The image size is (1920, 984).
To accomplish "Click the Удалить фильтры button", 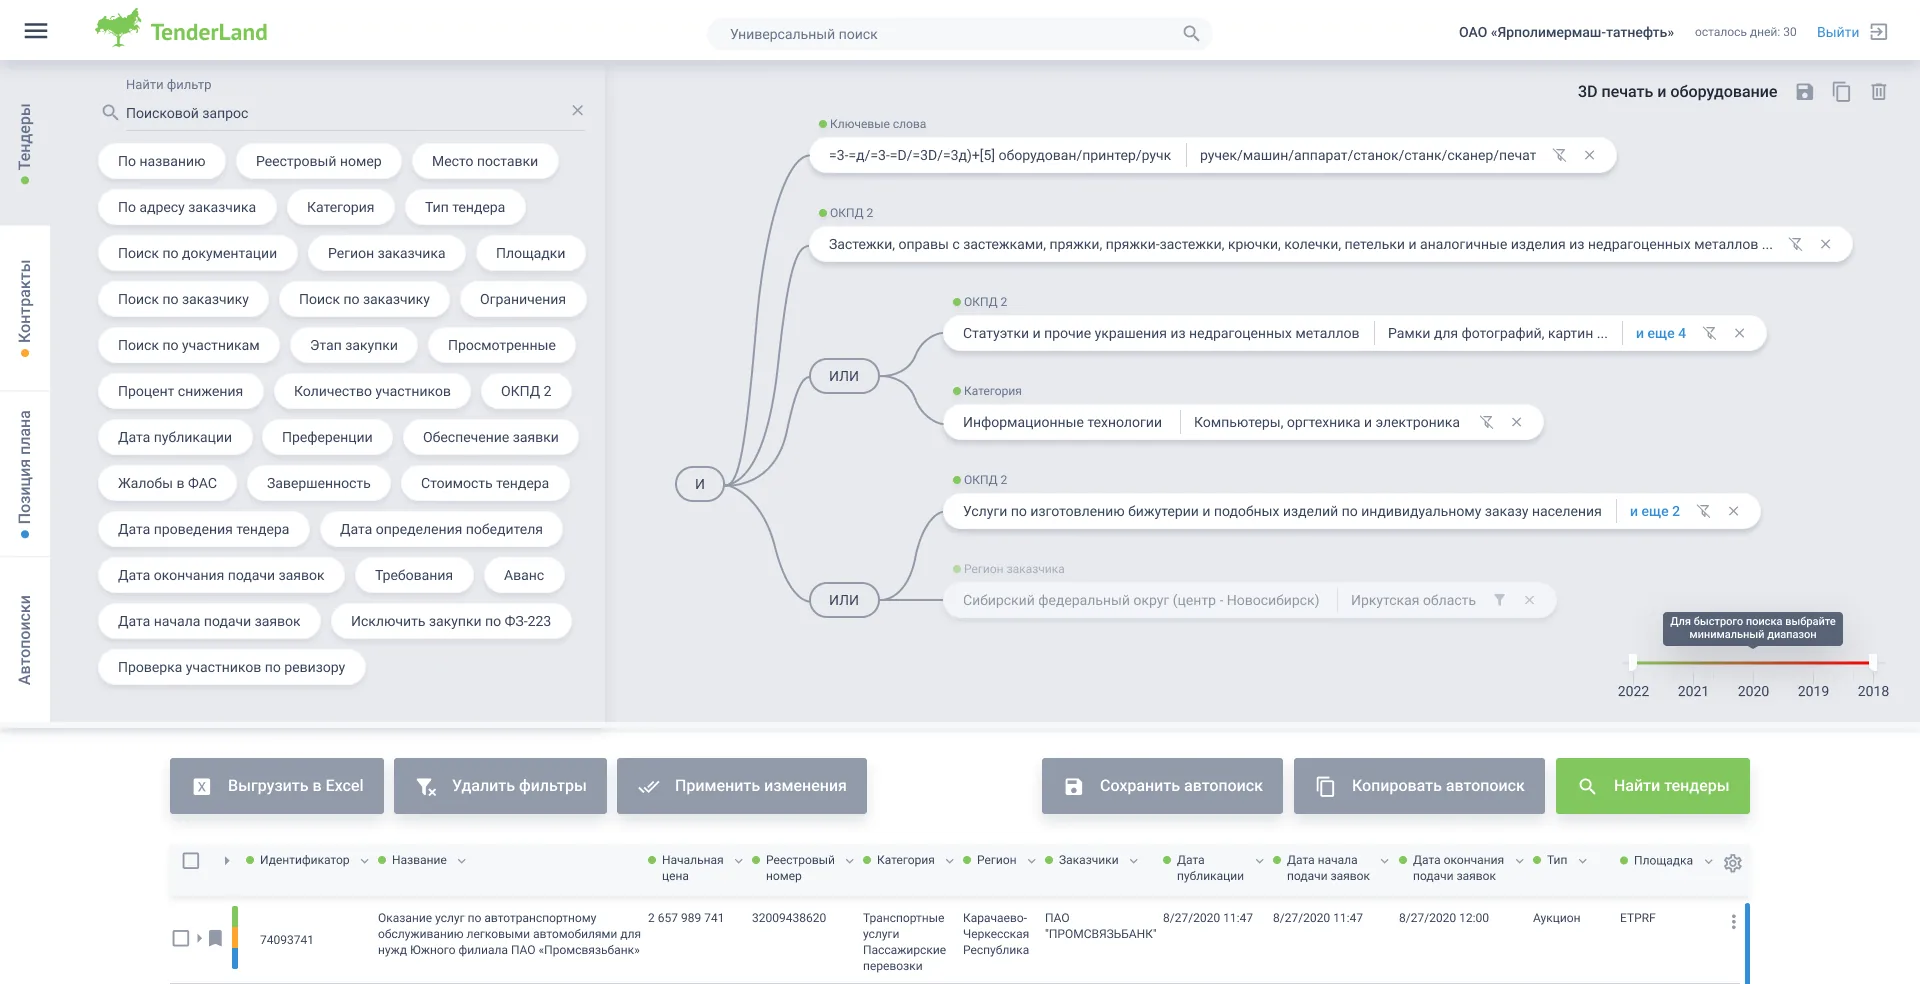I will [500, 786].
